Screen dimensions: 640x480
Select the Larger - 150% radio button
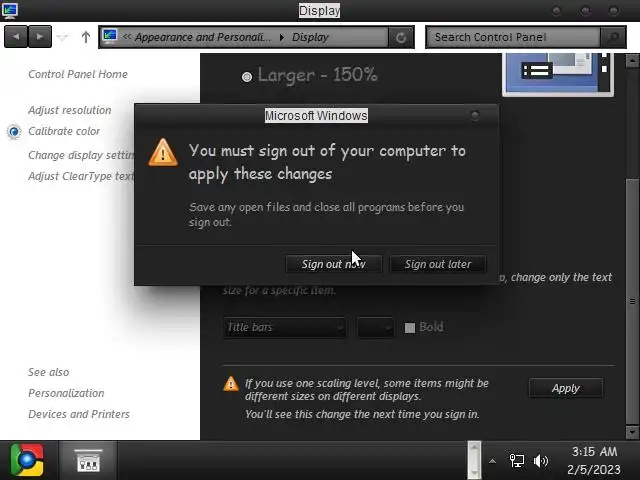pos(247,77)
